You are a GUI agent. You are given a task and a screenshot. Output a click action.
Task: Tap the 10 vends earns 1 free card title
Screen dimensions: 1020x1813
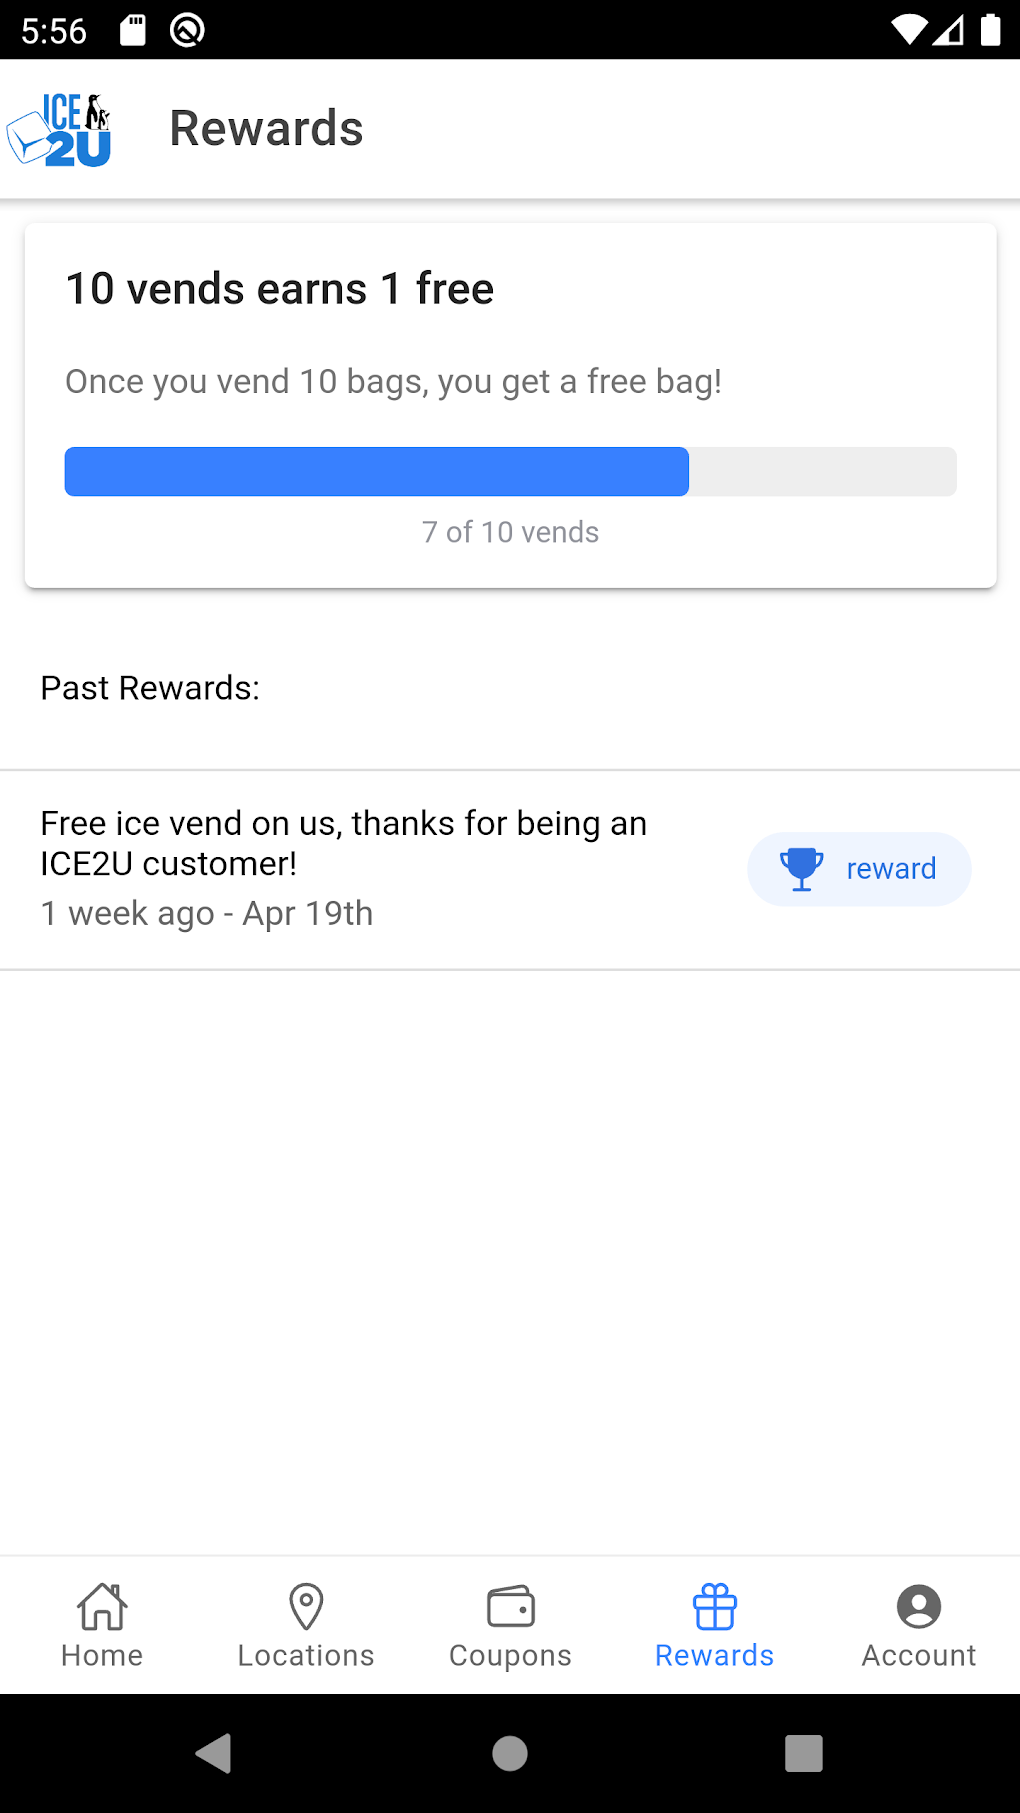click(280, 289)
